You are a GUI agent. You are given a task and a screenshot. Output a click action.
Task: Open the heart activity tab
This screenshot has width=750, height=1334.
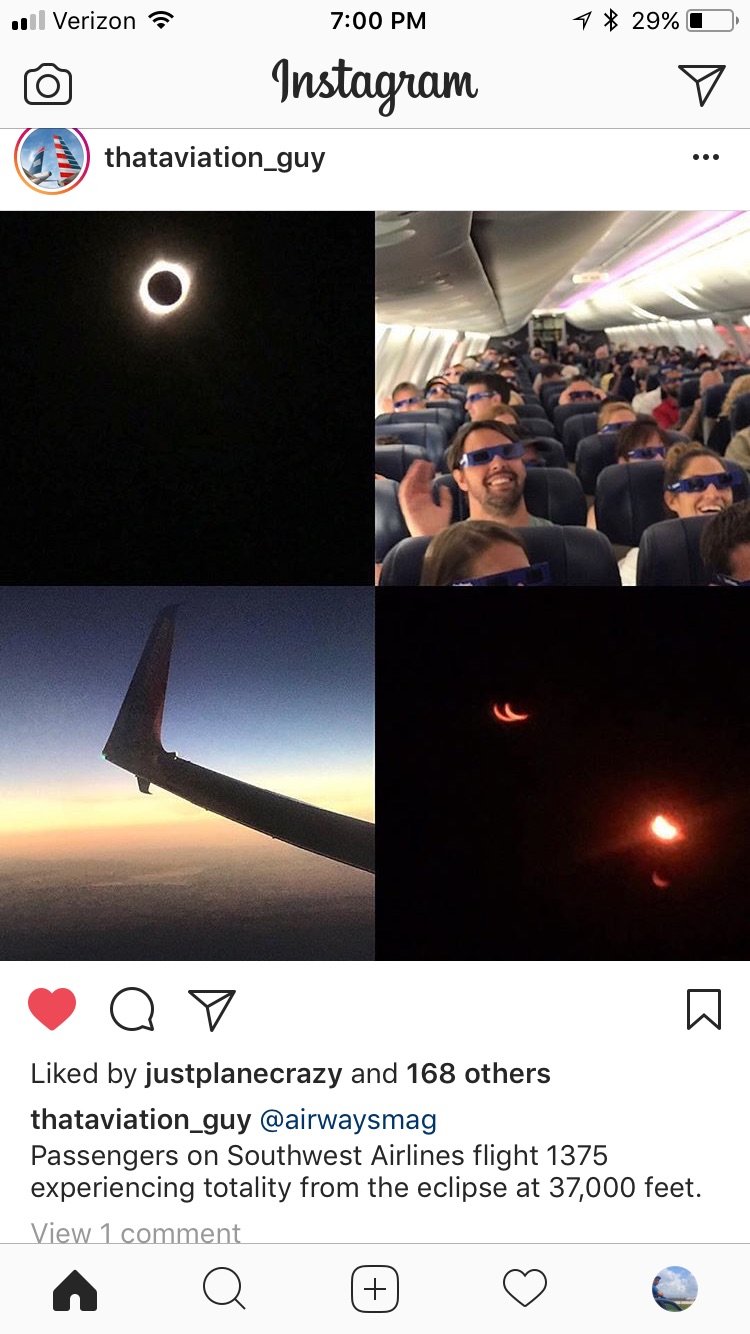coord(525,1289)
